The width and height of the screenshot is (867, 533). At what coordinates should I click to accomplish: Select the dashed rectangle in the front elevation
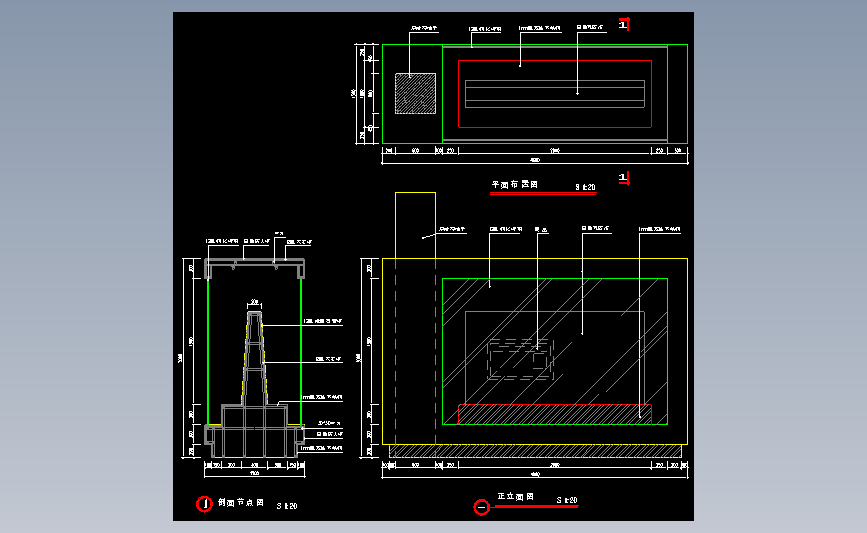[520, 359]
